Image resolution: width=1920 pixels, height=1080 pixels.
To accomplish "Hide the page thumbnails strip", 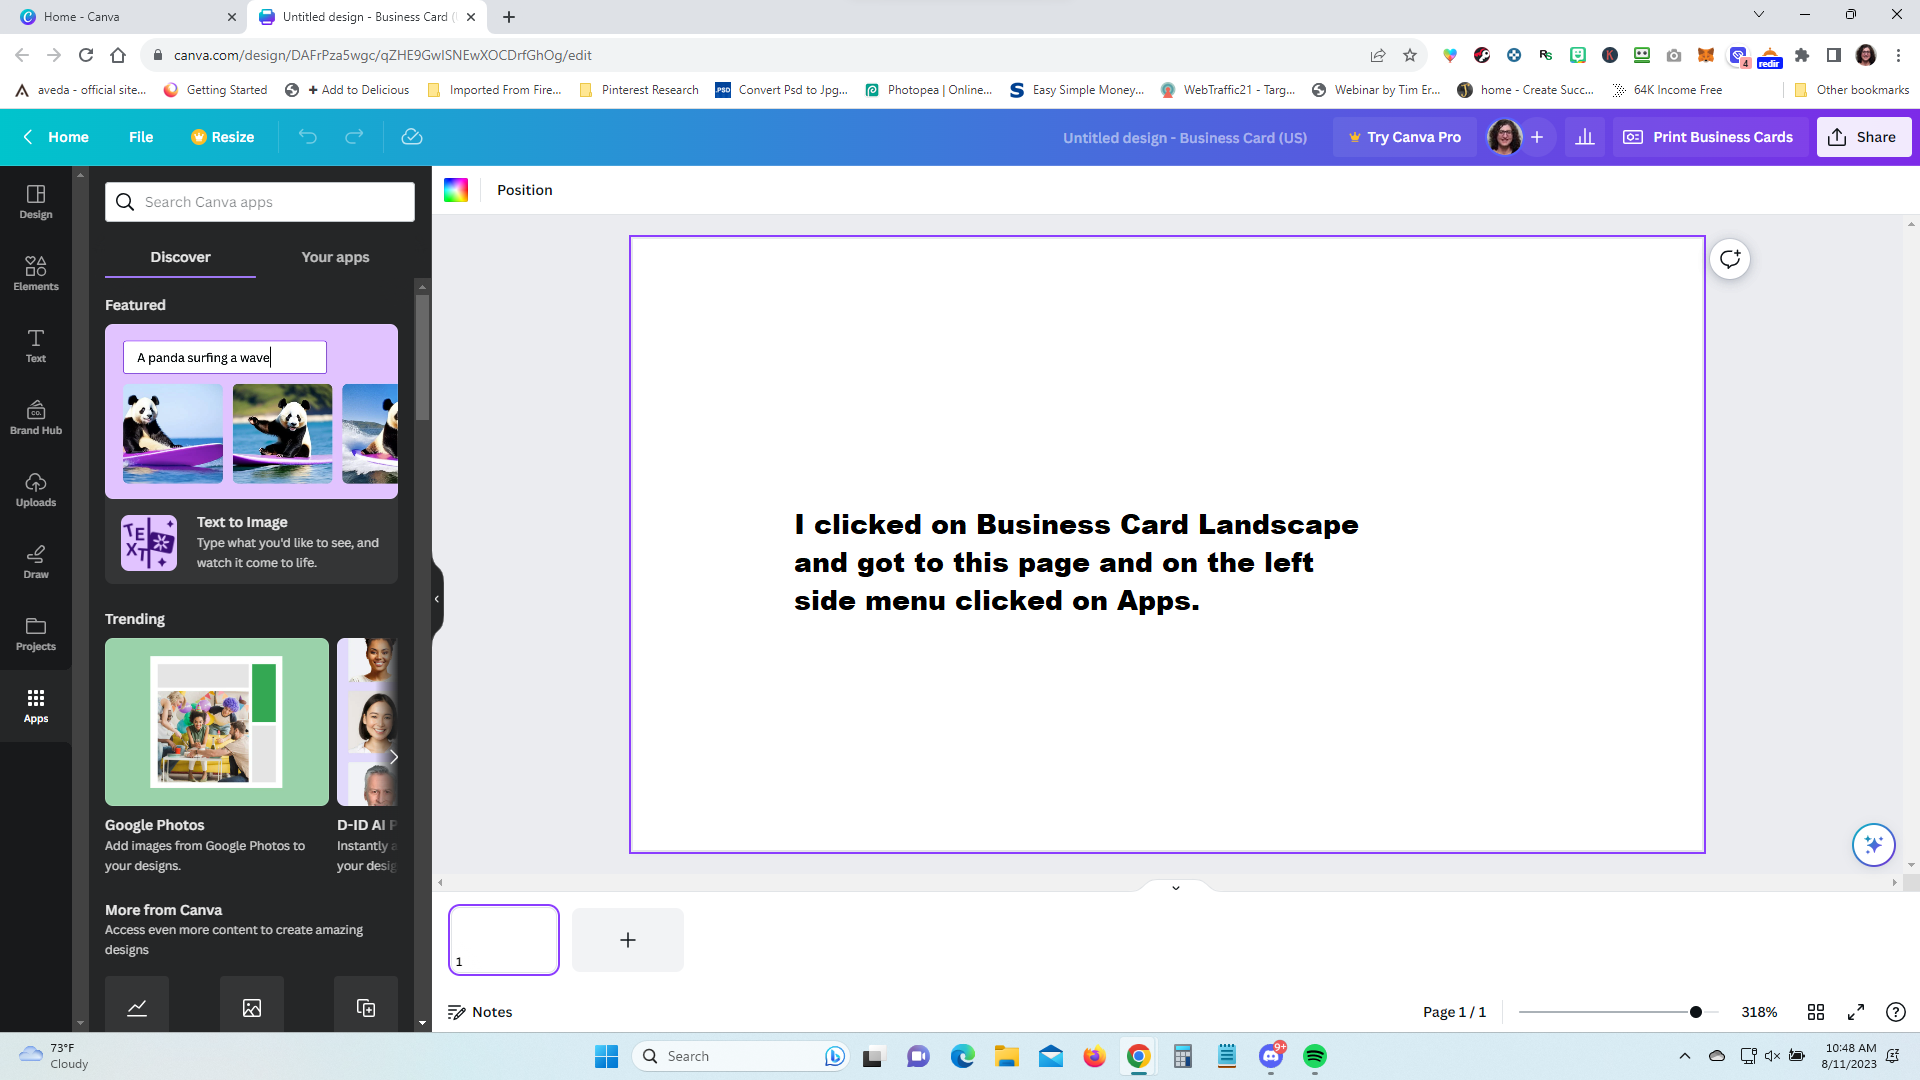I will click(x=1176, y=887).
